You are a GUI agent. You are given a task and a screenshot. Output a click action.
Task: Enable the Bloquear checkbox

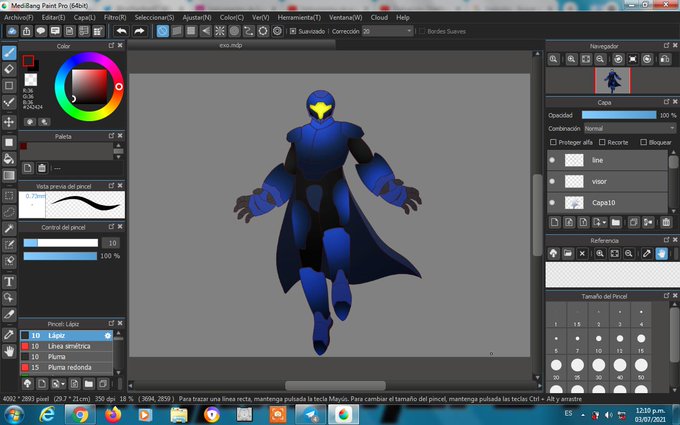pyautogui.click(x=644, y=142)
